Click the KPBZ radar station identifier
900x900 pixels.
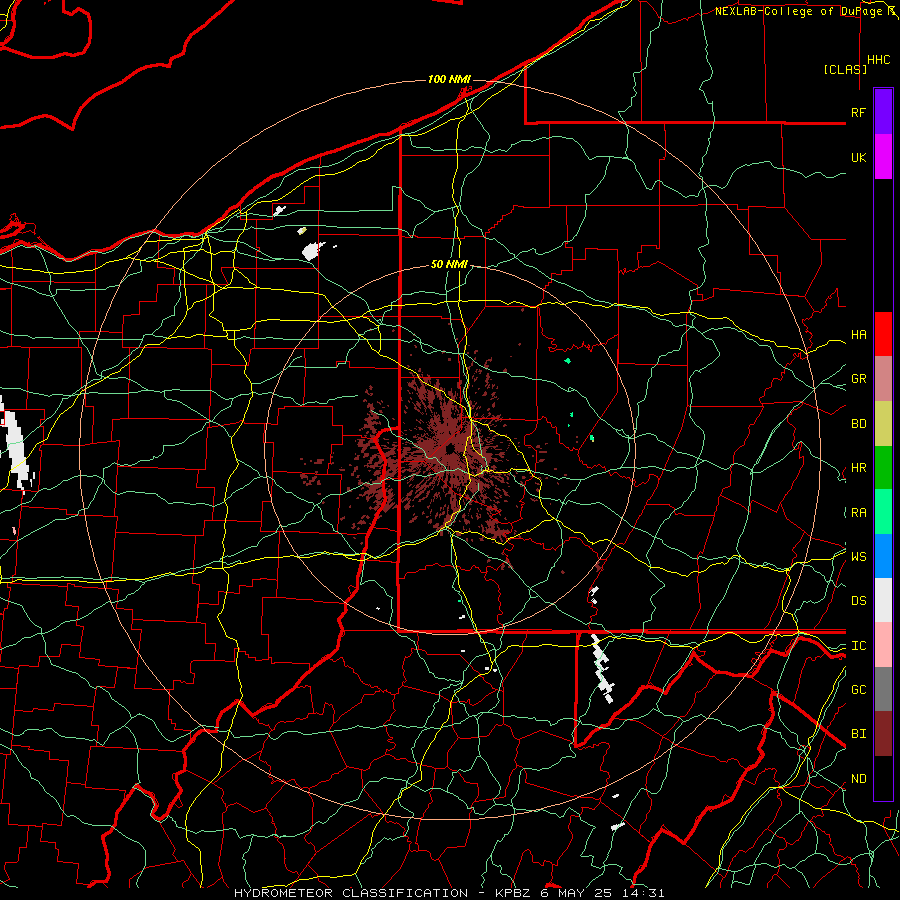514,893
